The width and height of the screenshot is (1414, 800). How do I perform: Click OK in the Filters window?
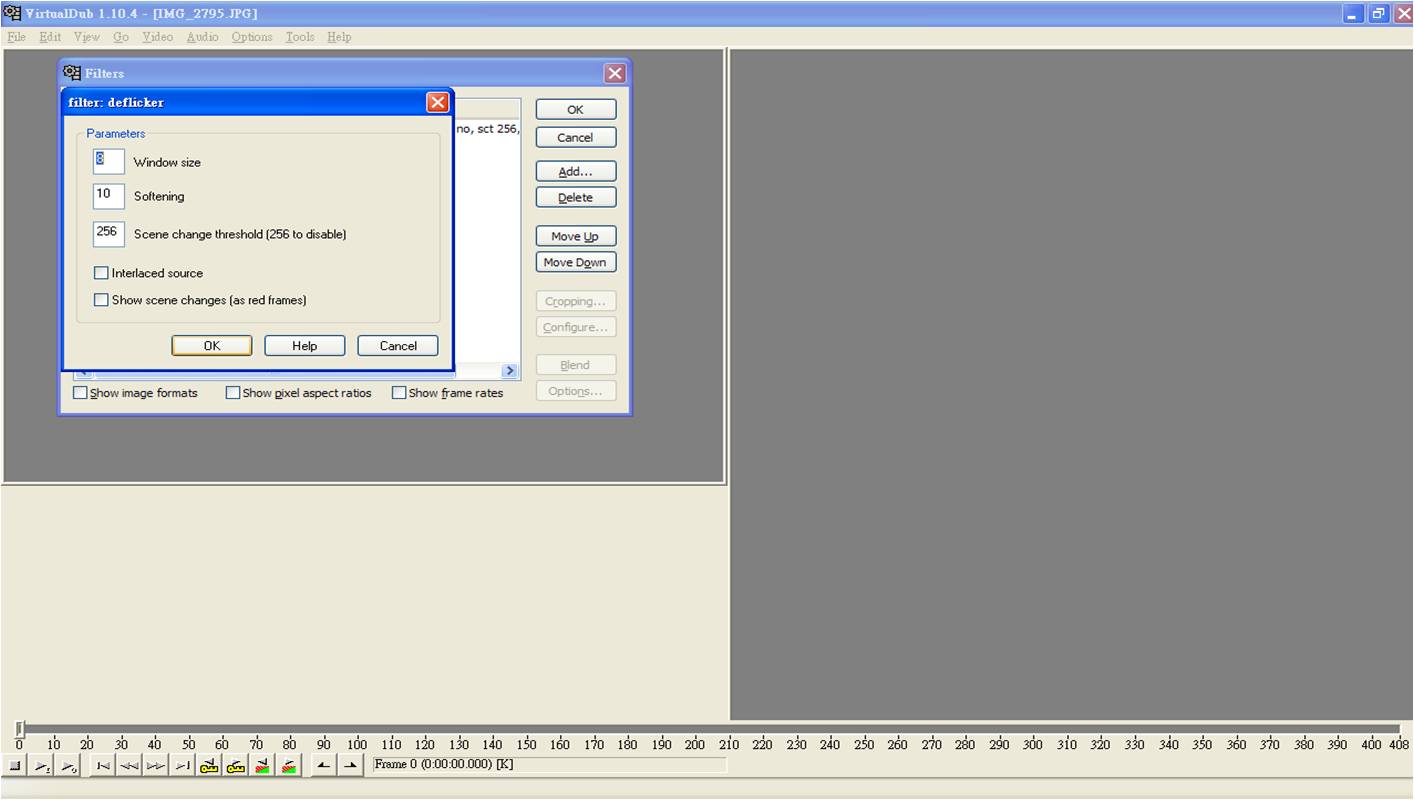576,110
